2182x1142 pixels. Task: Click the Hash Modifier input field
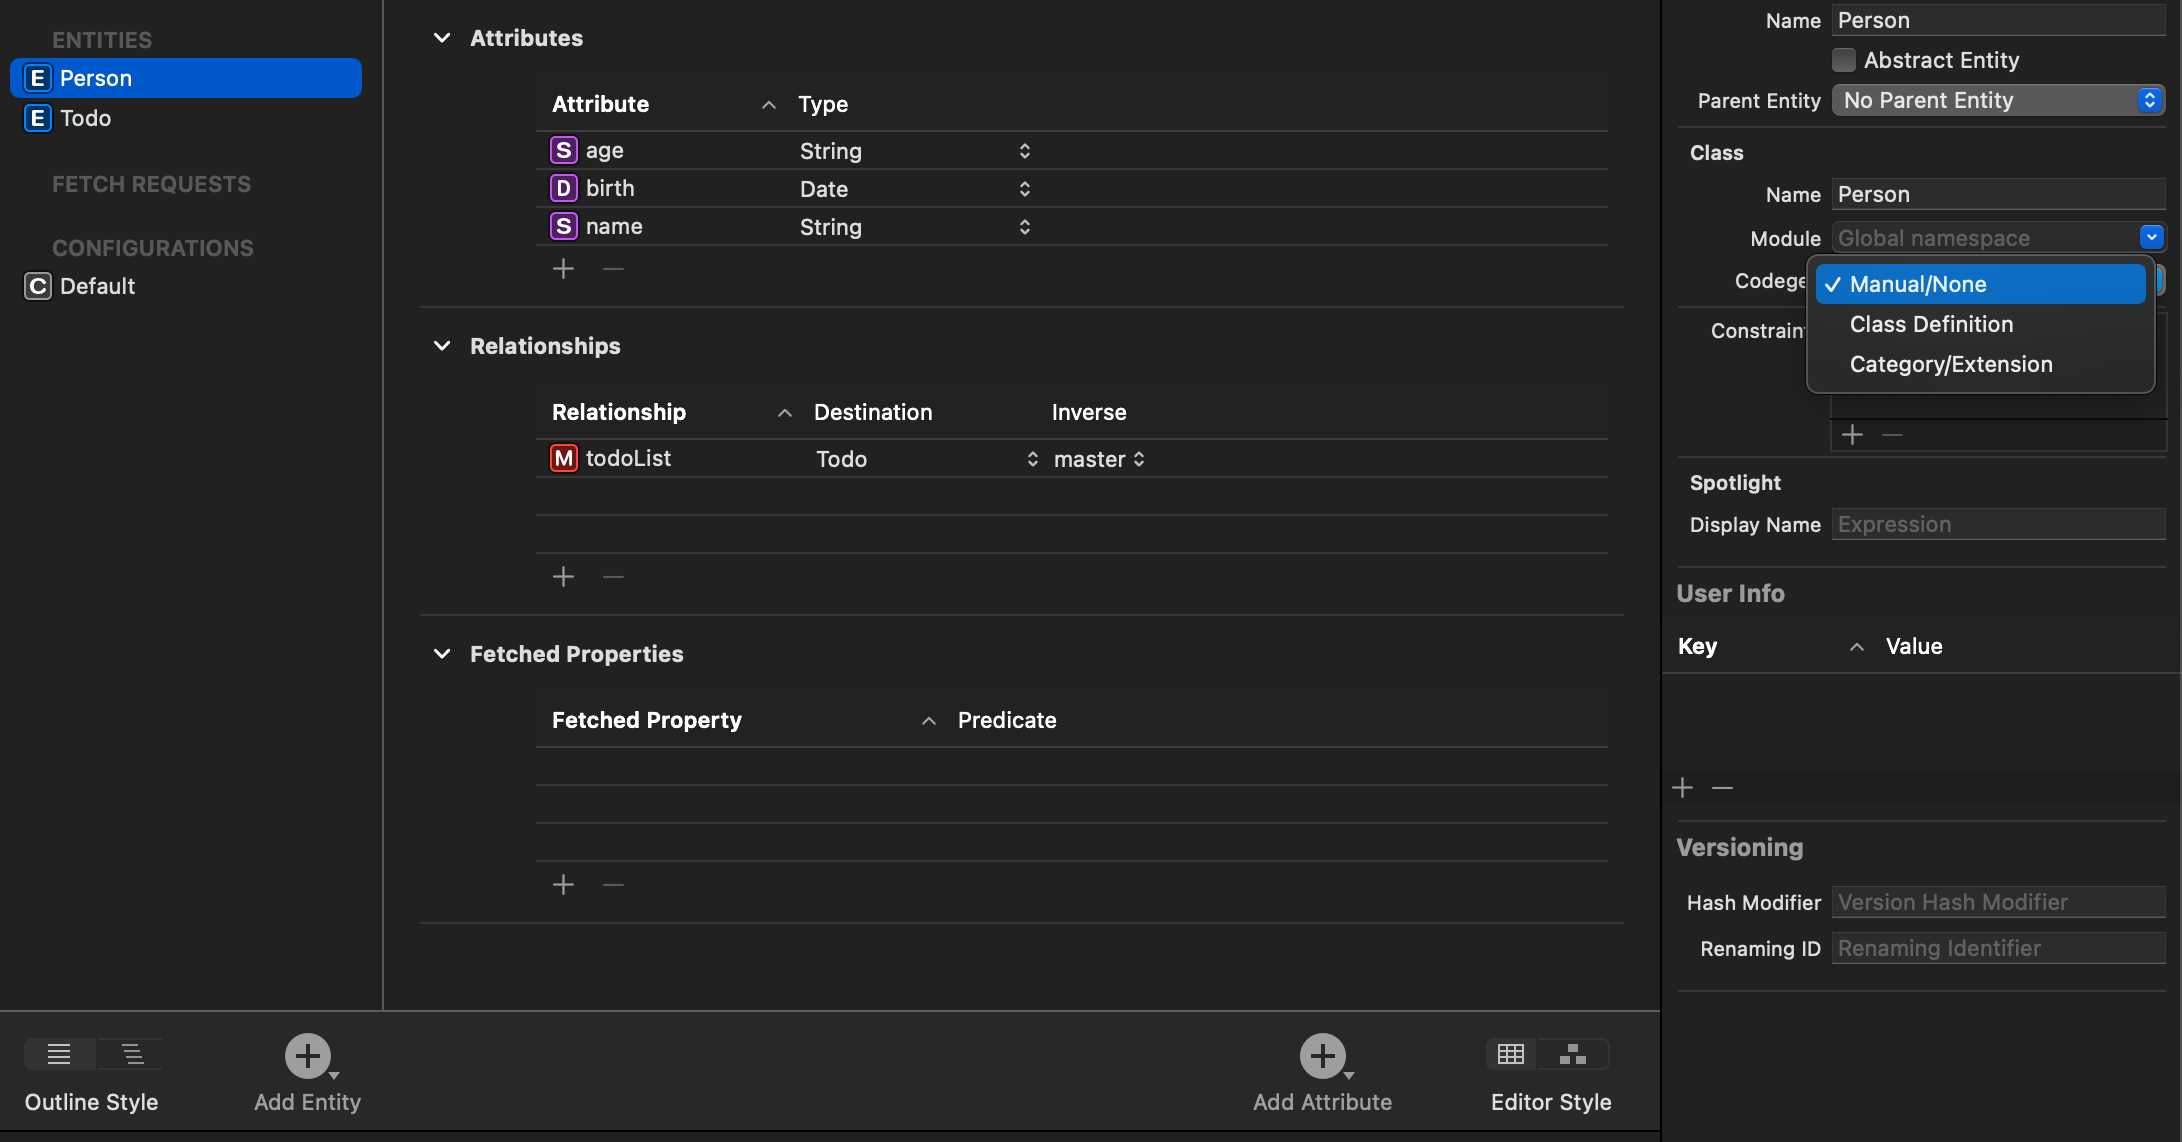(x=1997, y=902)
